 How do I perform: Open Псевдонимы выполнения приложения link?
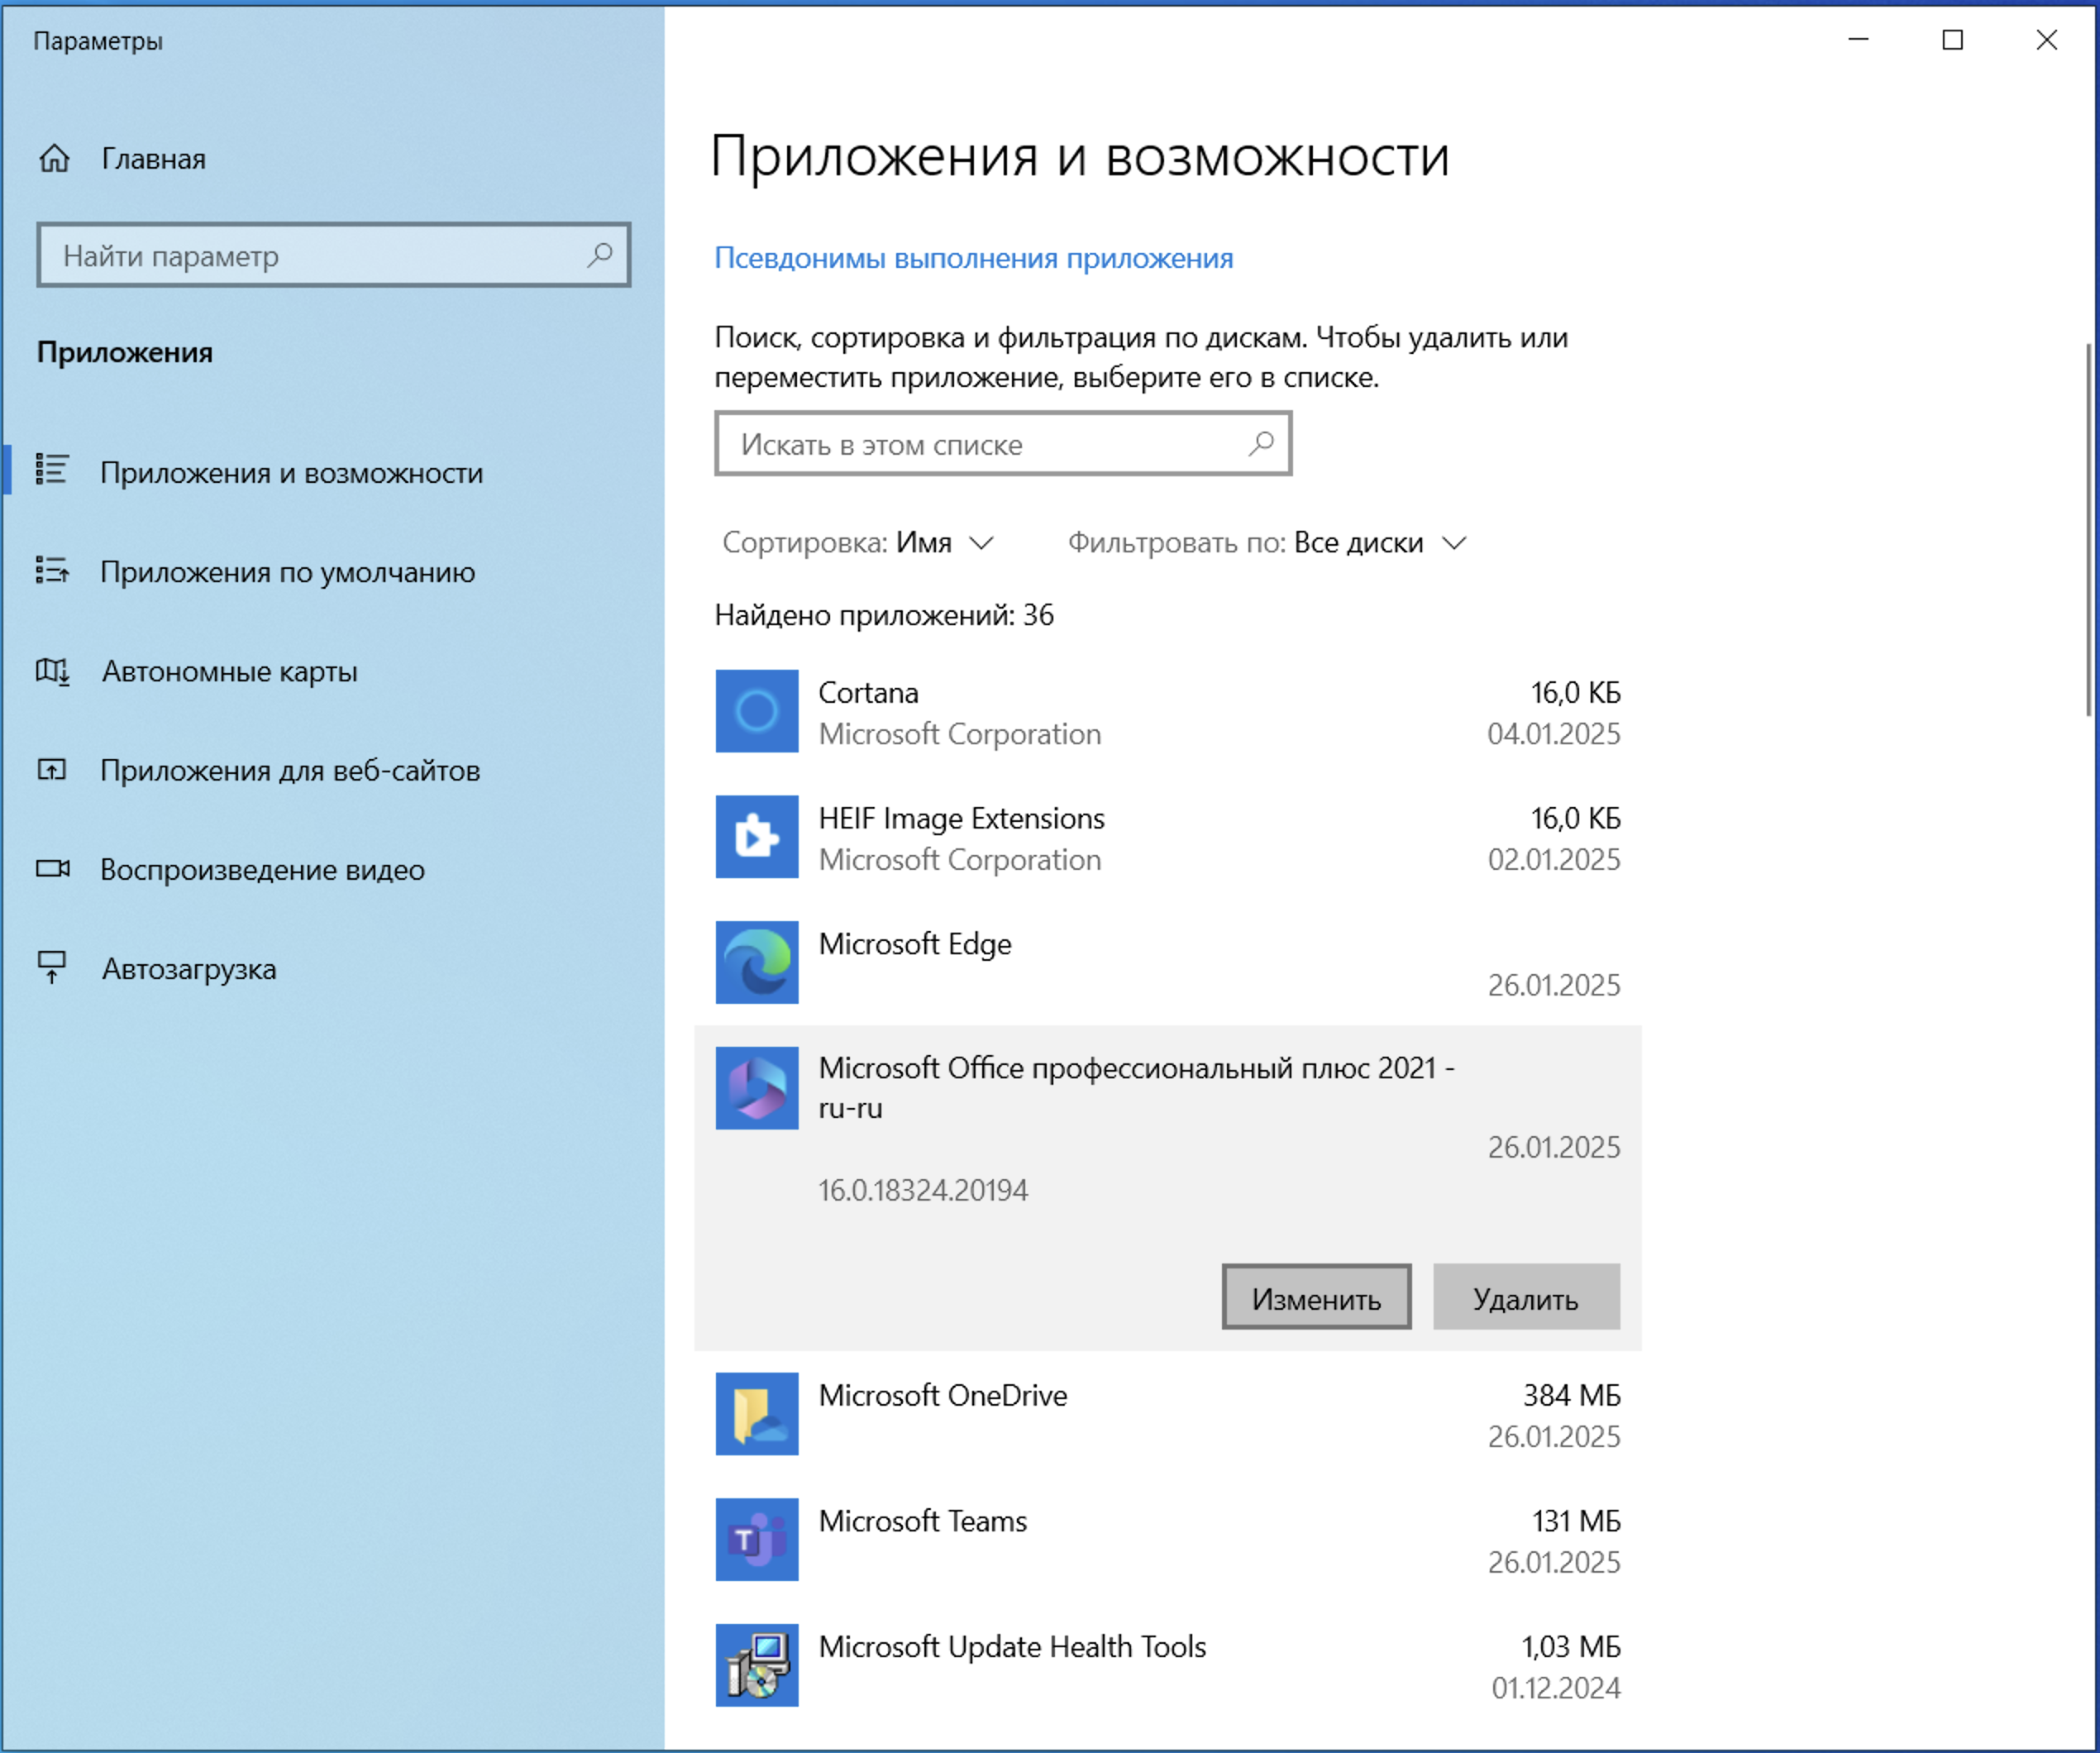point(973,258)
